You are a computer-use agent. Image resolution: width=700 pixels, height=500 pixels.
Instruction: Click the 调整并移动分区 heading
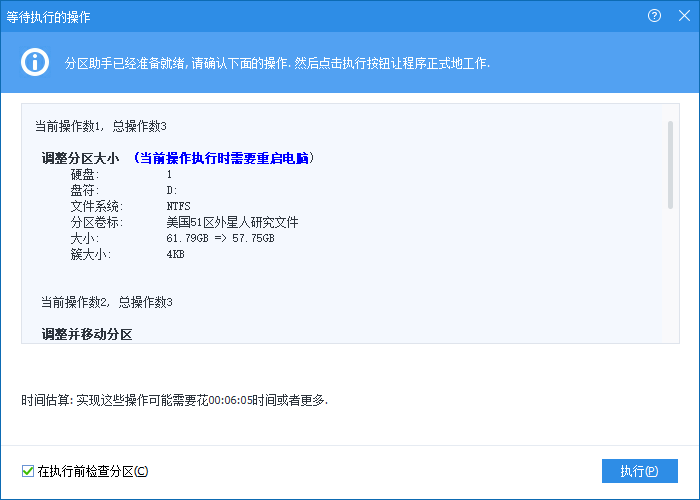coord(87,334)
